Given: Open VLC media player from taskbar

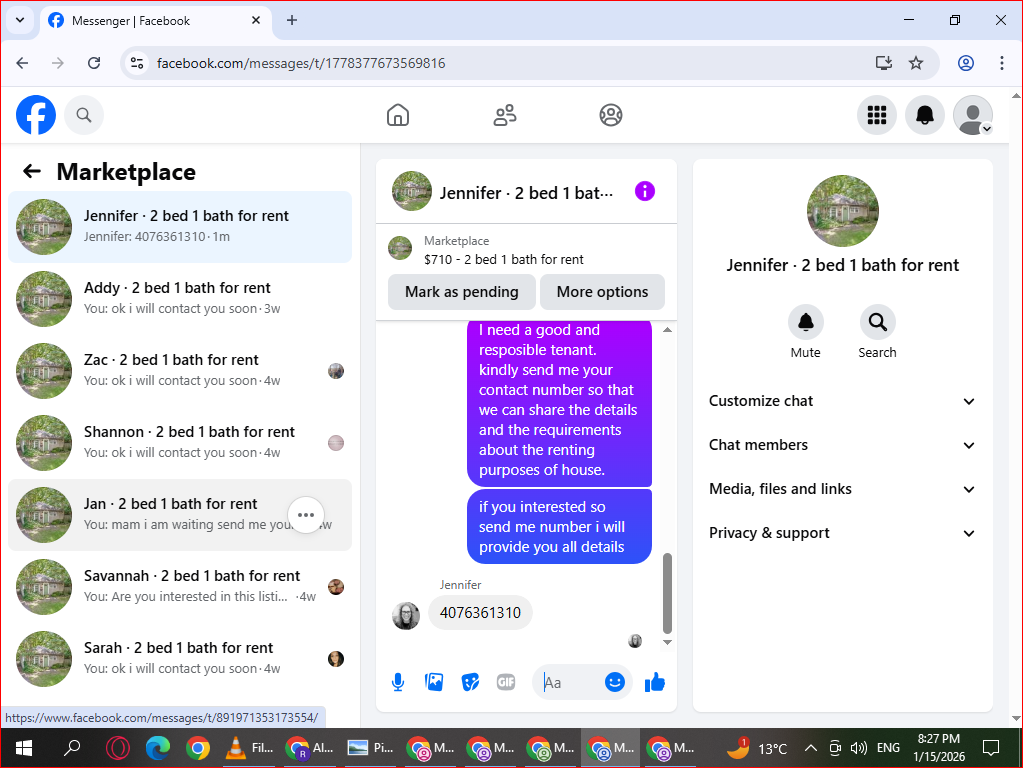Looking at the screenshot, I should (249, 748).
